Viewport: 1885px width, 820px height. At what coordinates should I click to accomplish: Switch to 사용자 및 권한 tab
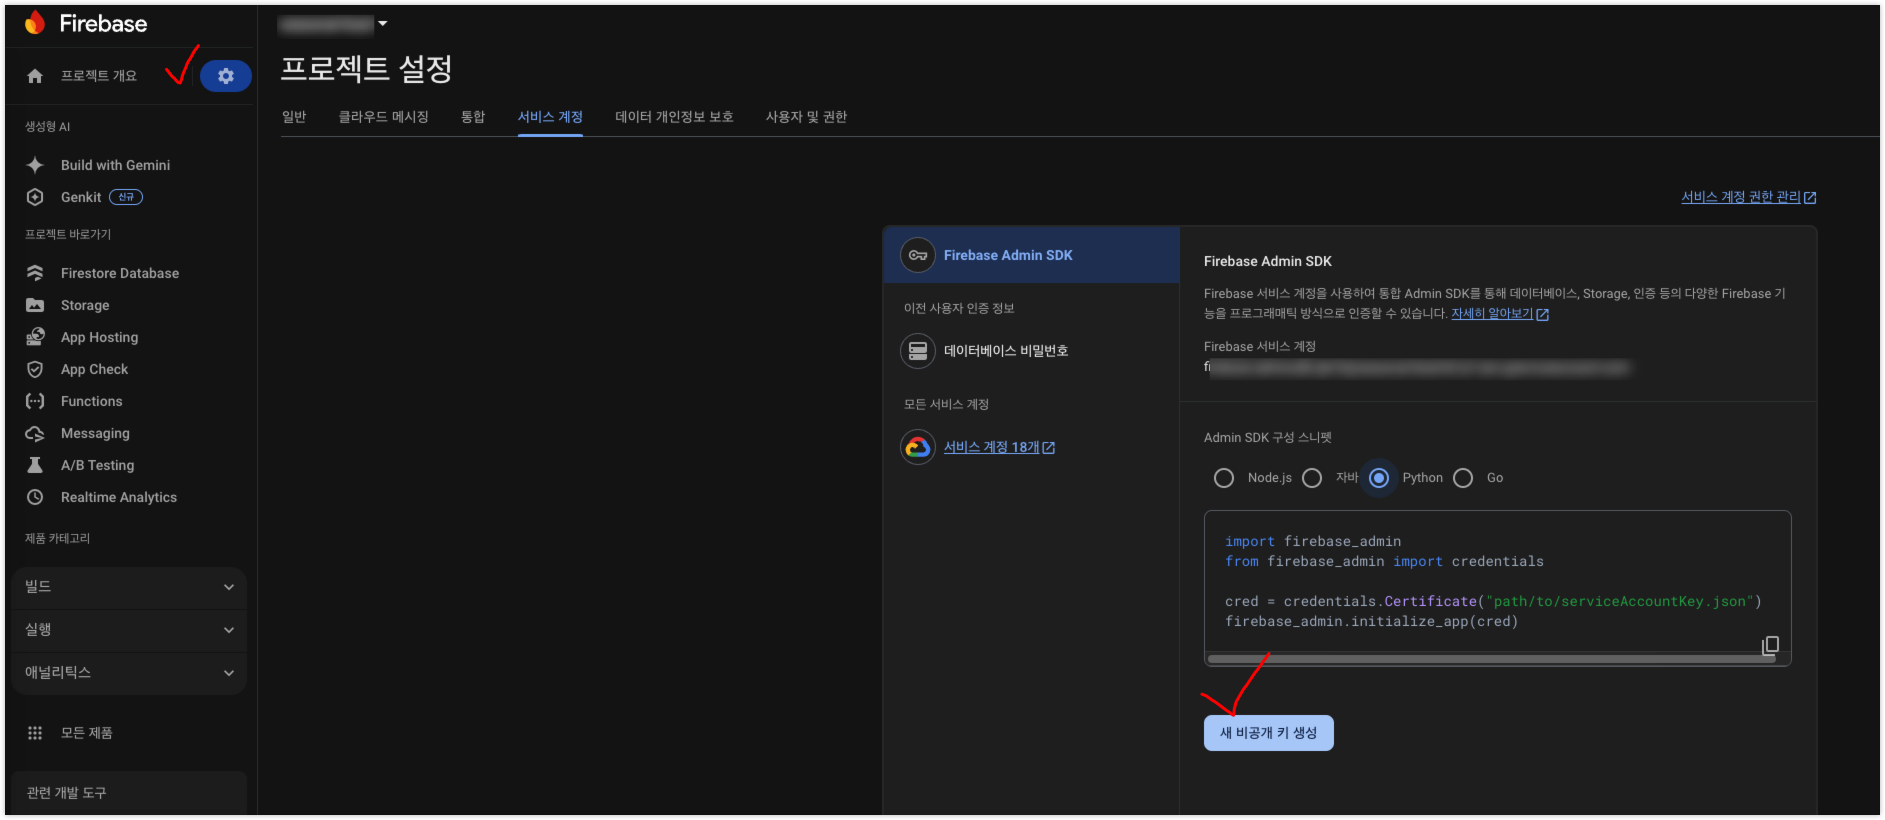point(806,117)
